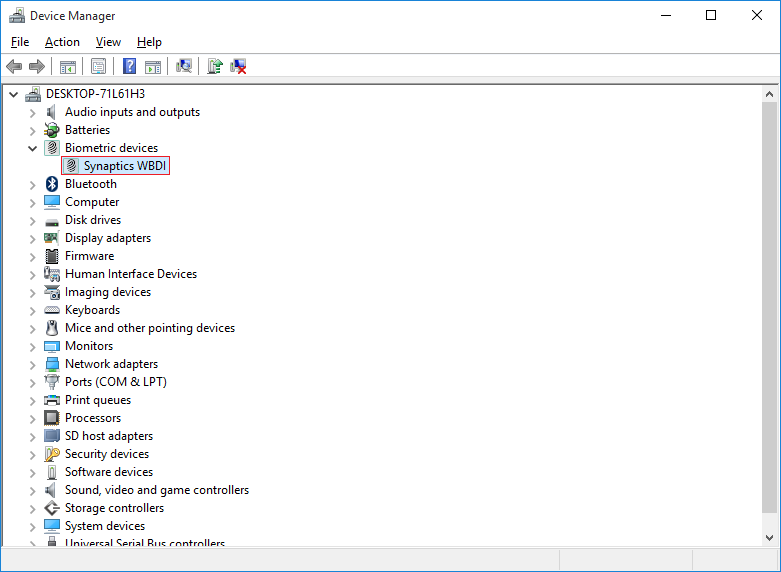This screenshot has height=572, width=781.
Task: Open the Help question mark icon
Action: click(129, 66)
